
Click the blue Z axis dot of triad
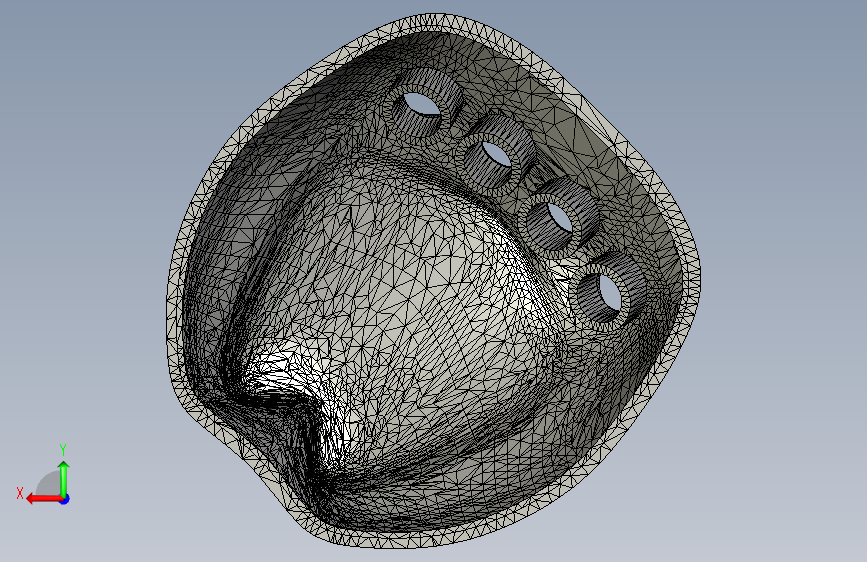65,499
